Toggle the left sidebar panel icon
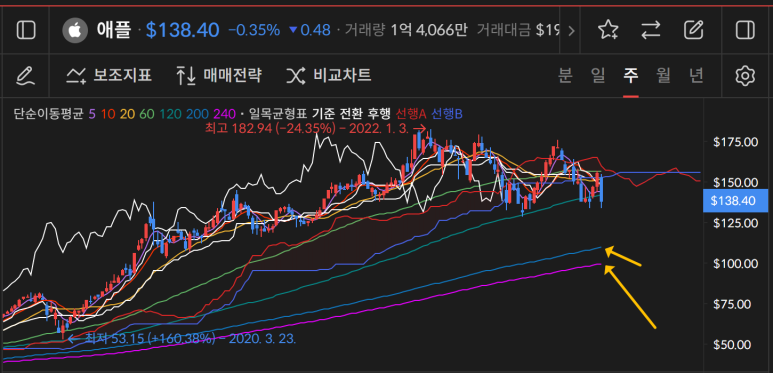The image size is (773, 373). point(26,31)
